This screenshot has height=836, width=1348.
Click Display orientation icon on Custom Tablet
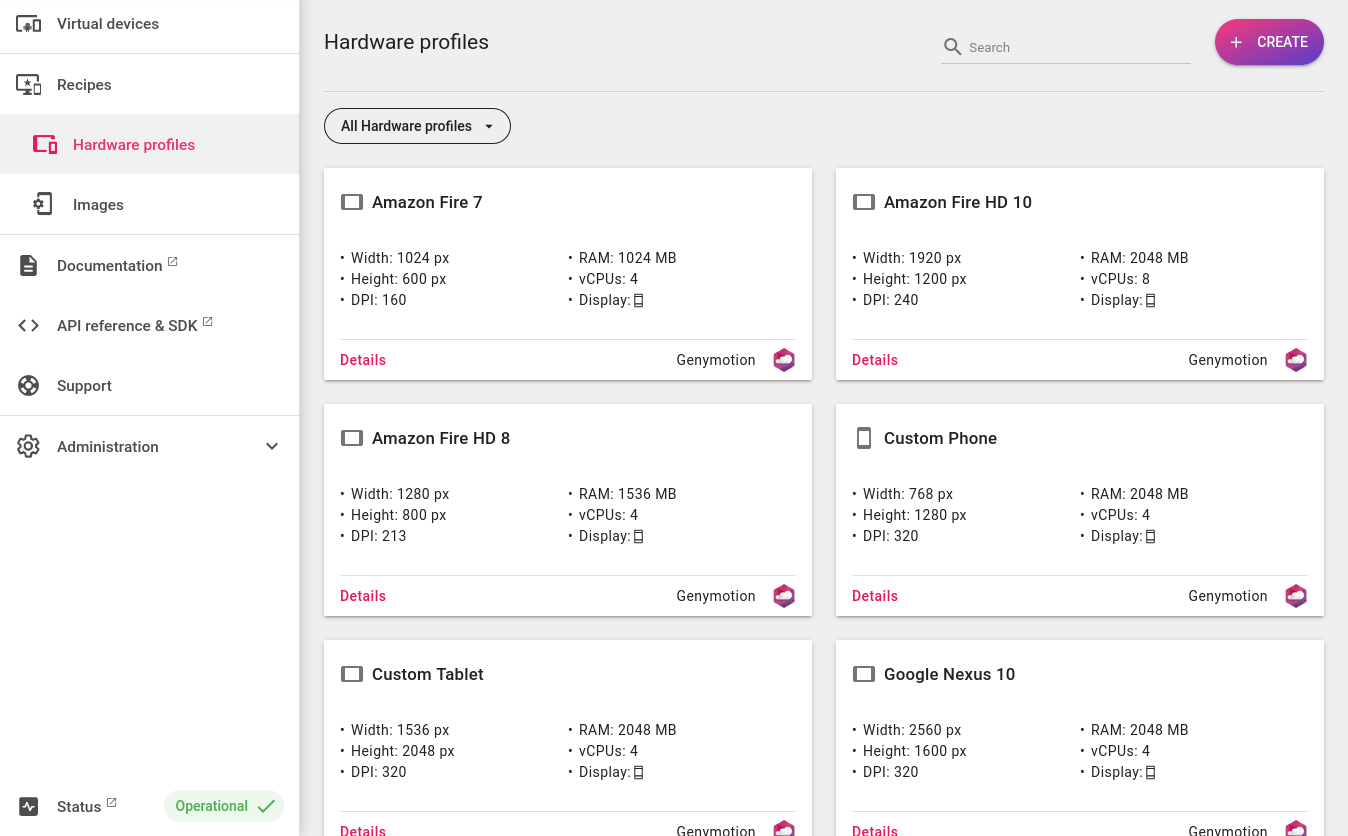(x=639, y=772)
